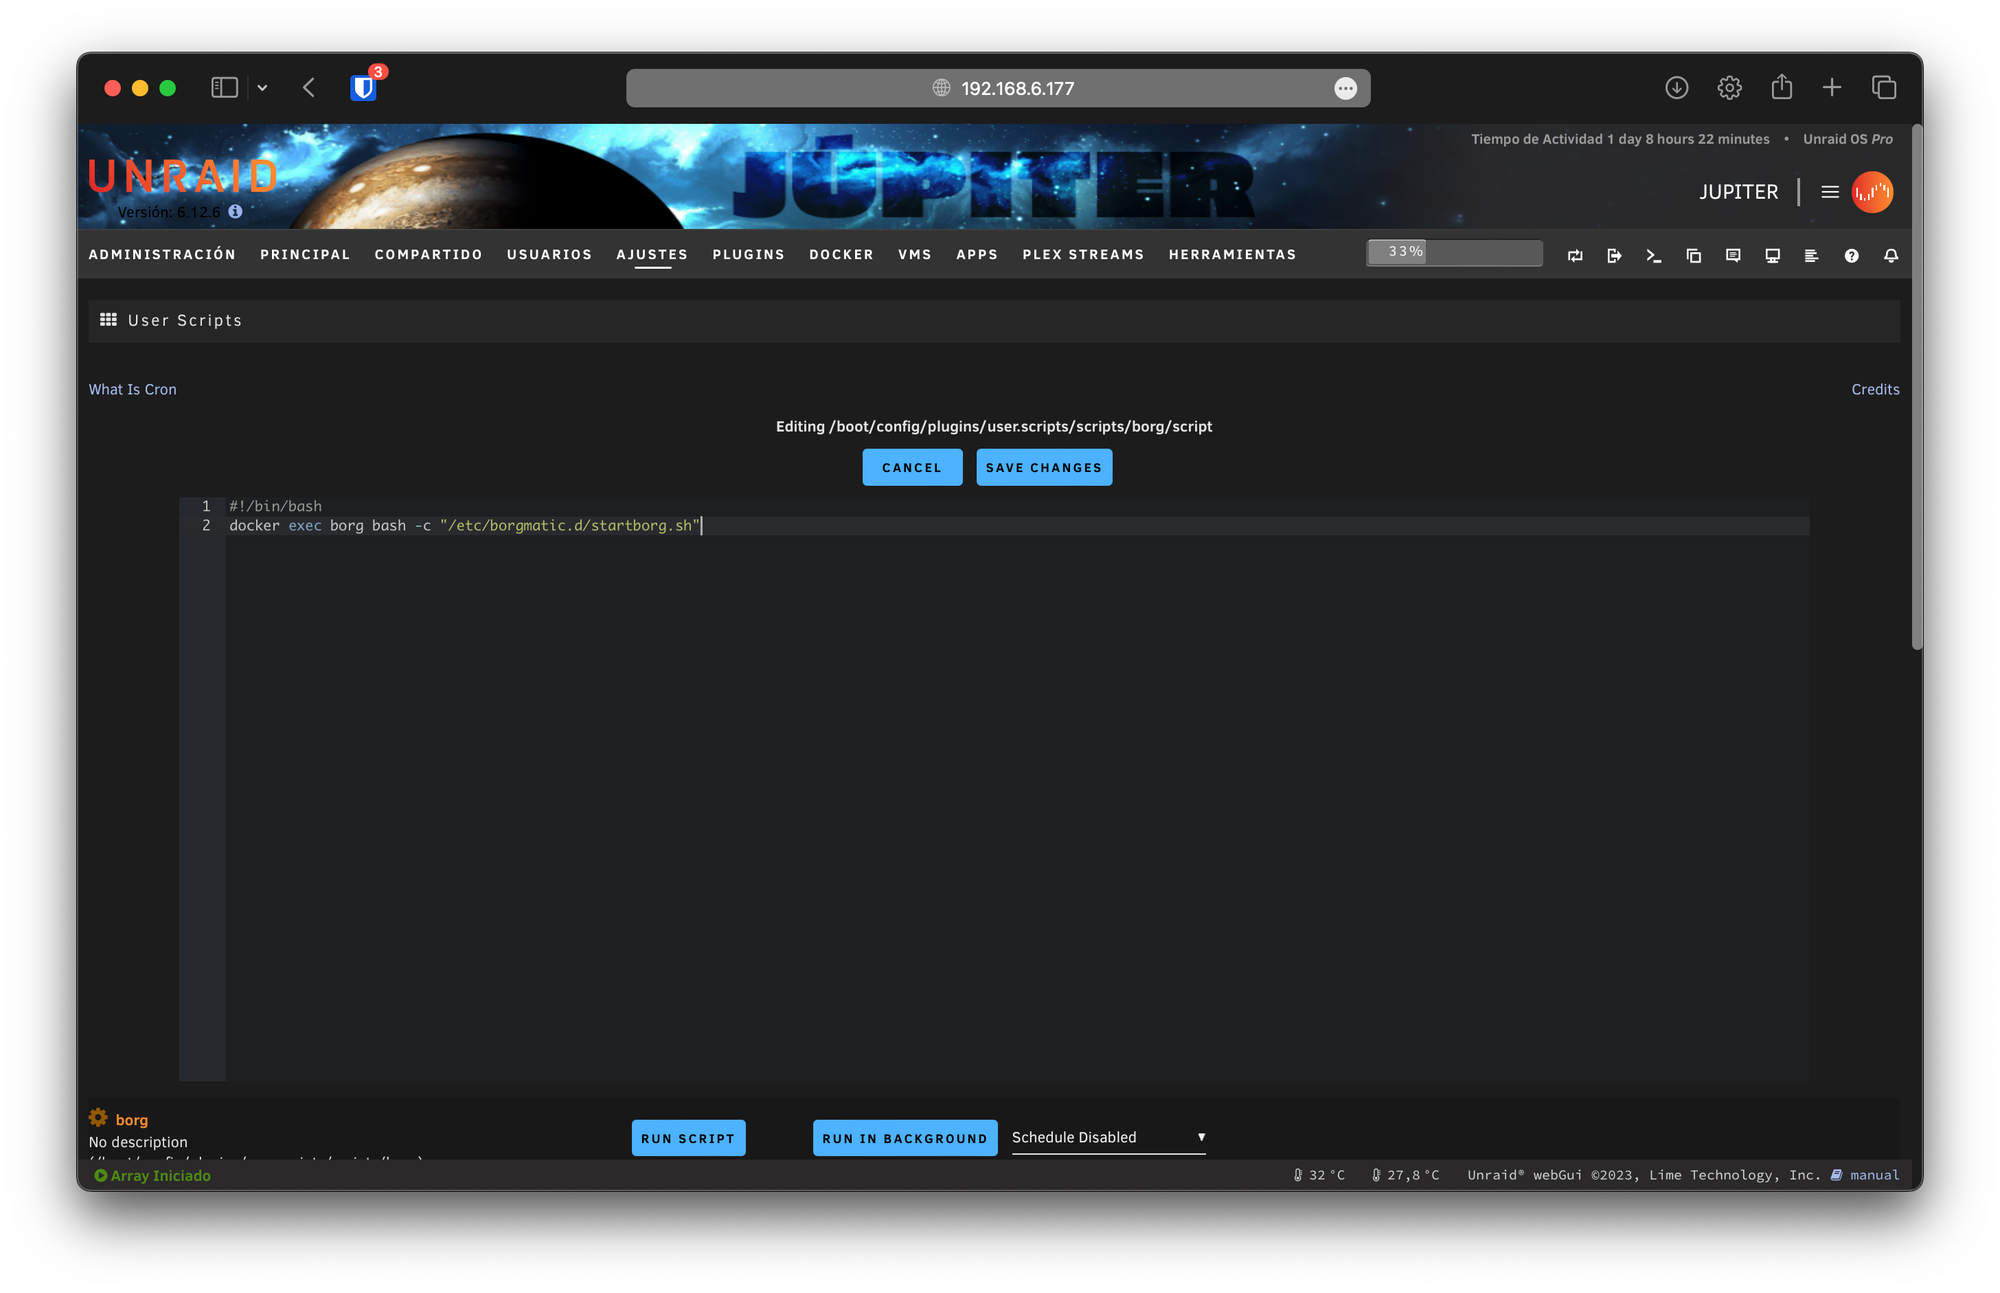Click line number 2 in gutter
The width and height of the screenshot is (2000, 1293).
[x=206, y=525]
